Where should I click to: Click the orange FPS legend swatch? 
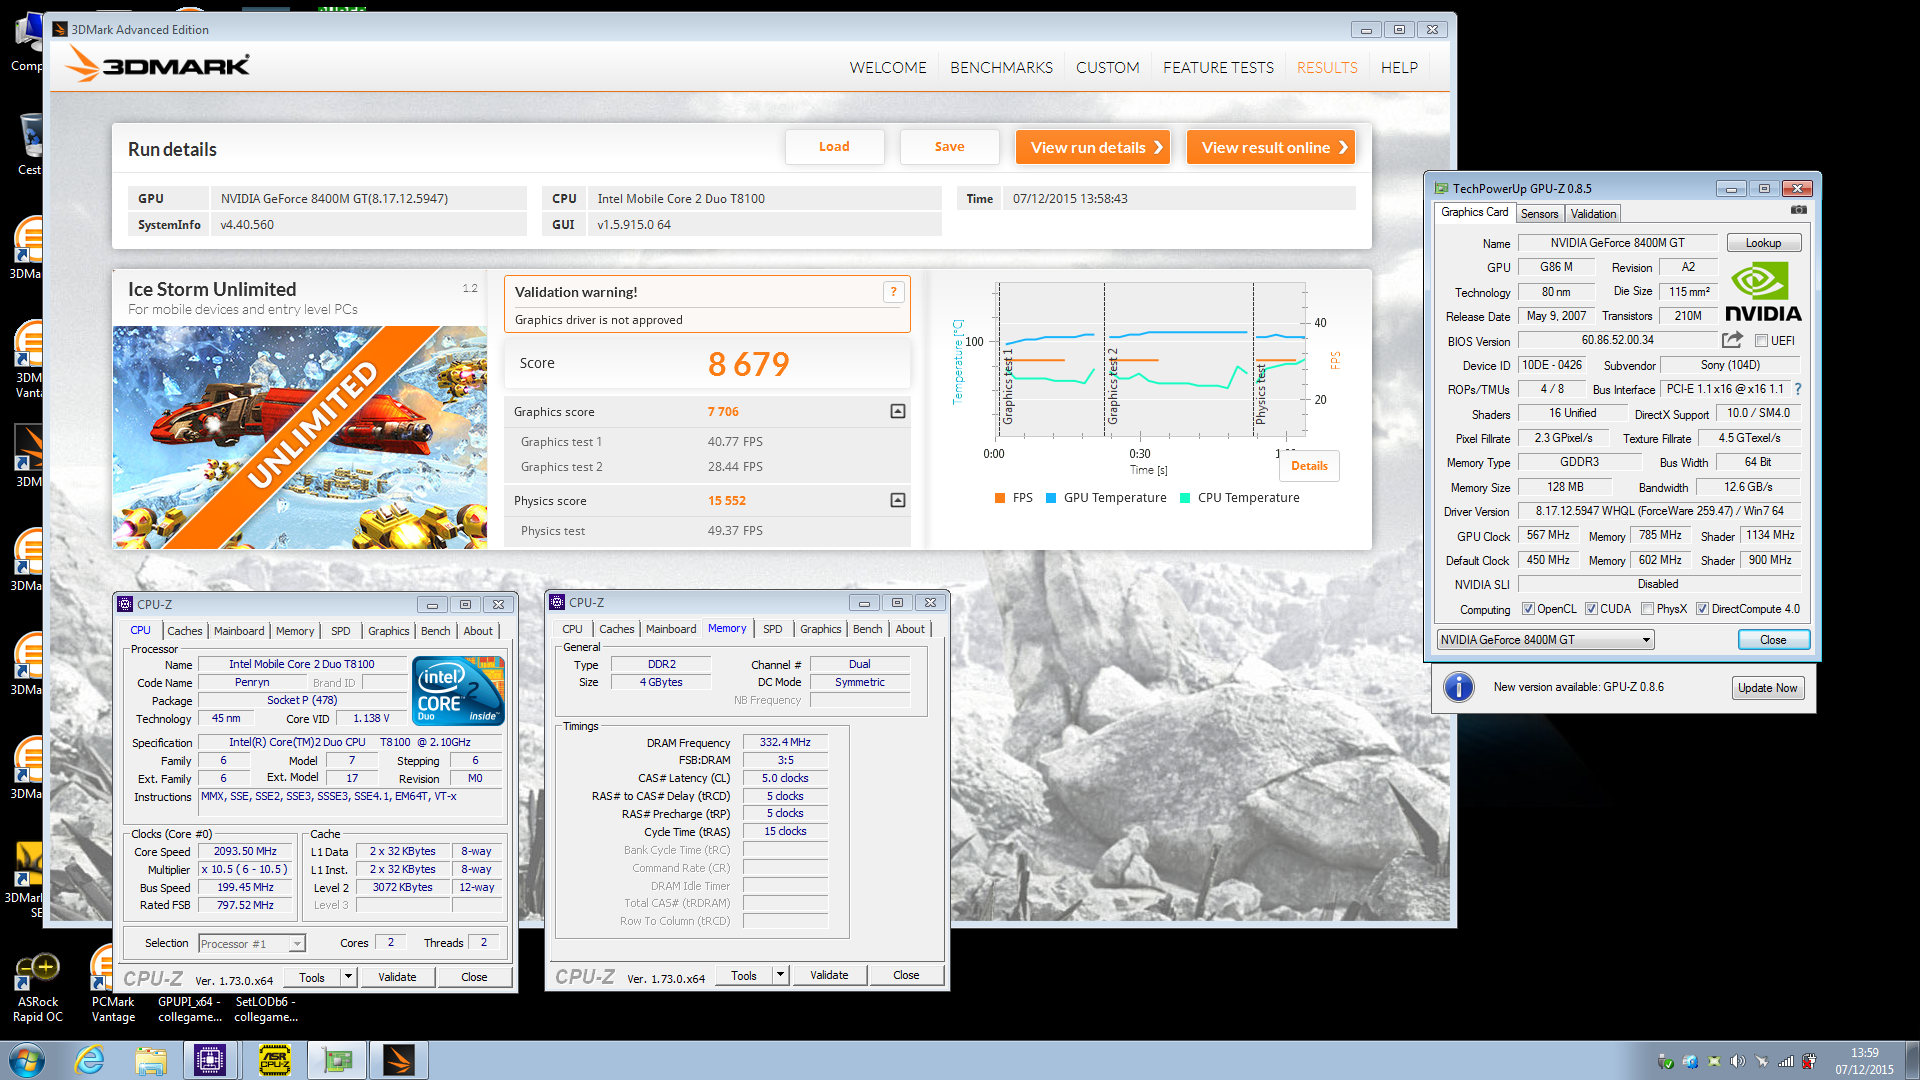click(x=1000, y=498)
